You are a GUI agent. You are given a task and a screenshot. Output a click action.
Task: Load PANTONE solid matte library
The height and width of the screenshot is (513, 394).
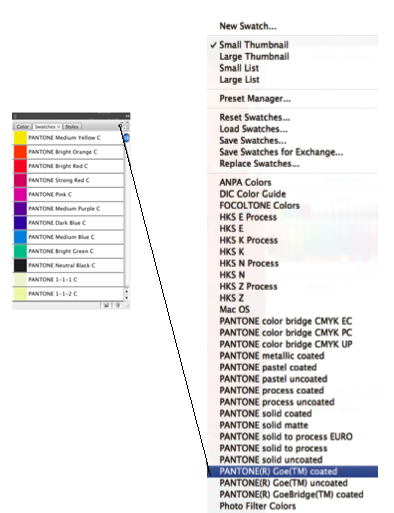[264, 425]
